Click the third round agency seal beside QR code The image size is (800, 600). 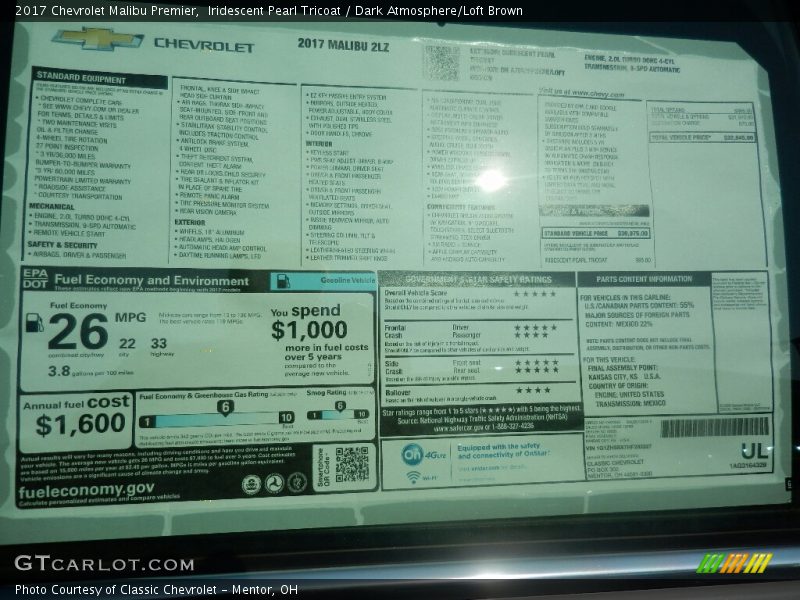coord(297,482)
